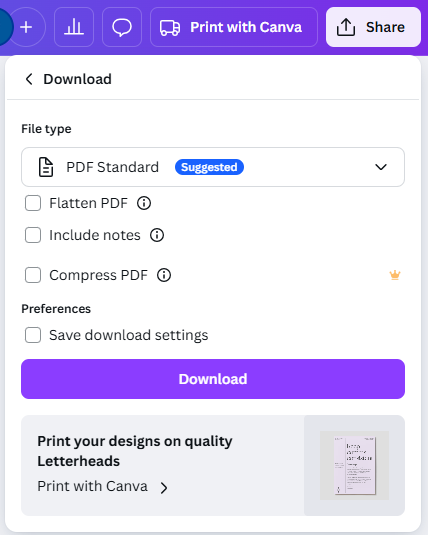The image size is (428, 535).
Task: Open the PDF Standard file type dropdown
Action: 213,167
